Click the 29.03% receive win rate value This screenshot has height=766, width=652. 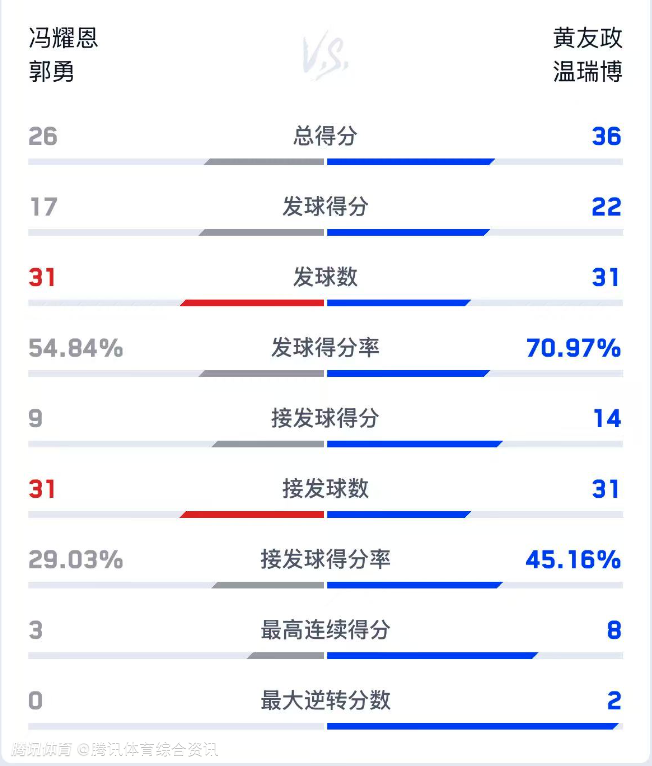coord(76,559)
